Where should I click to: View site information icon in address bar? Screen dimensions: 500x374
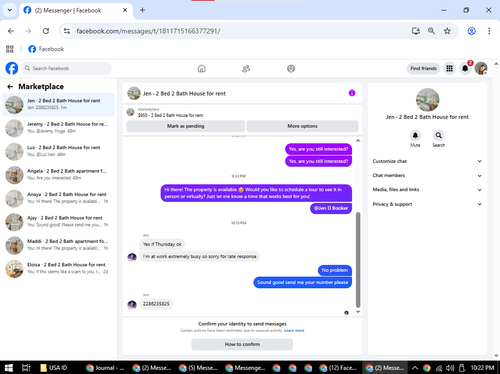tap(67, 31)
